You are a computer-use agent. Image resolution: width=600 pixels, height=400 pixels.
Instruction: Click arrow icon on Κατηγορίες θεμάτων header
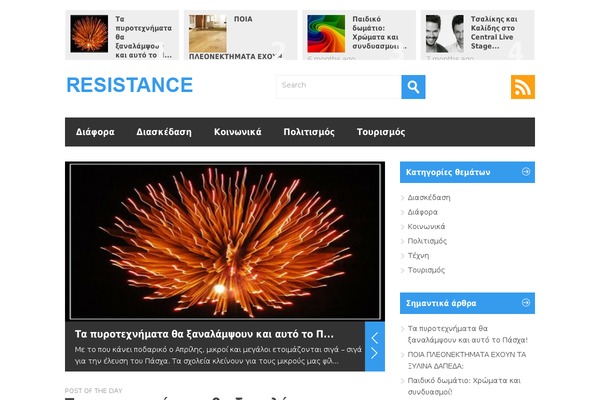tap(526, 172)
